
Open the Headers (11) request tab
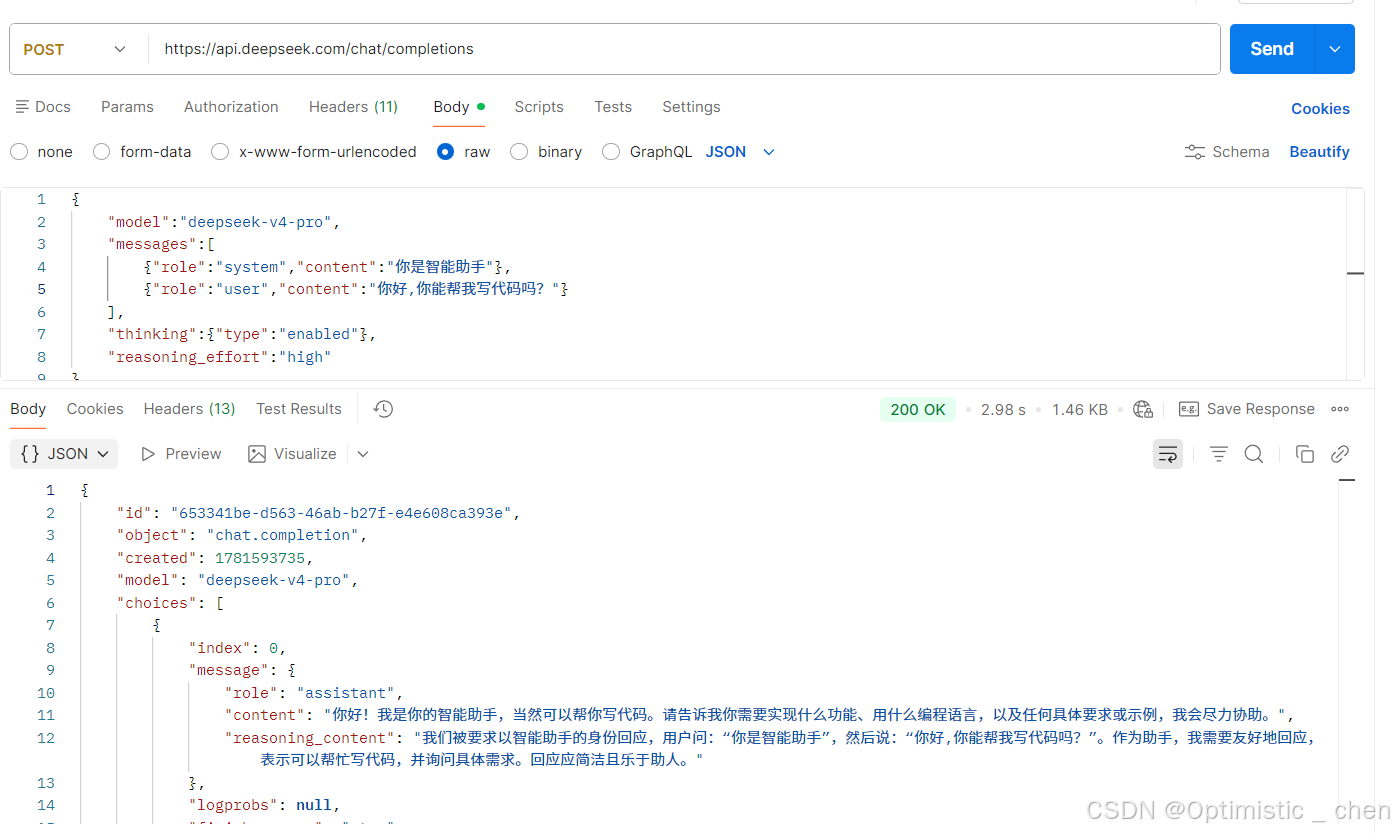pos(353,107)
